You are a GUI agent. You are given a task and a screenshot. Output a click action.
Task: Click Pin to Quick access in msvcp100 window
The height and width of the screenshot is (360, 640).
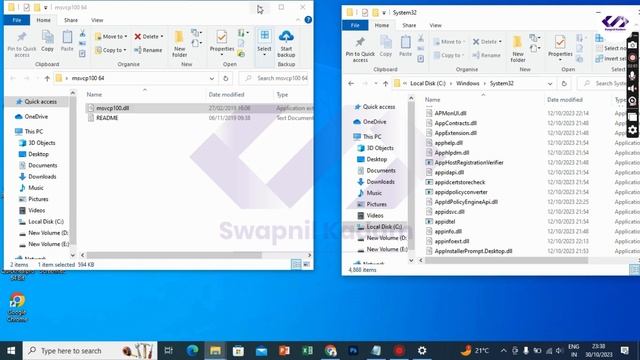(22, 44)
